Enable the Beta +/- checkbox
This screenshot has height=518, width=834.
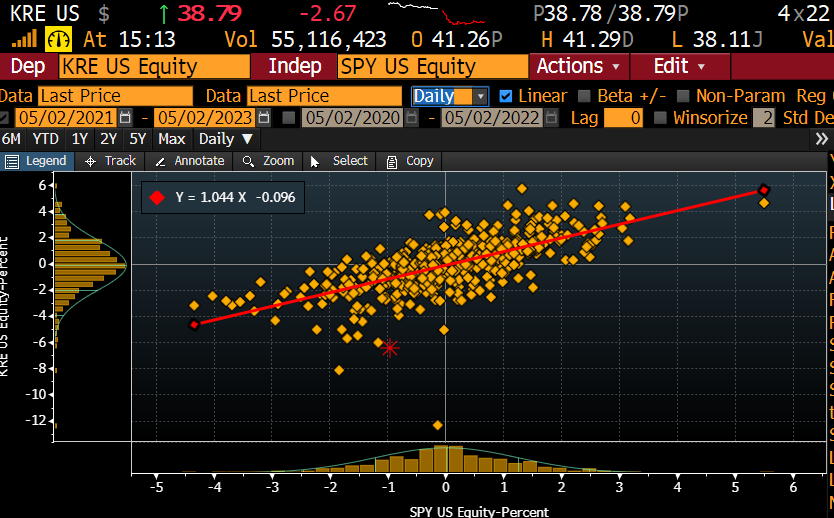(x=585, y=96)
